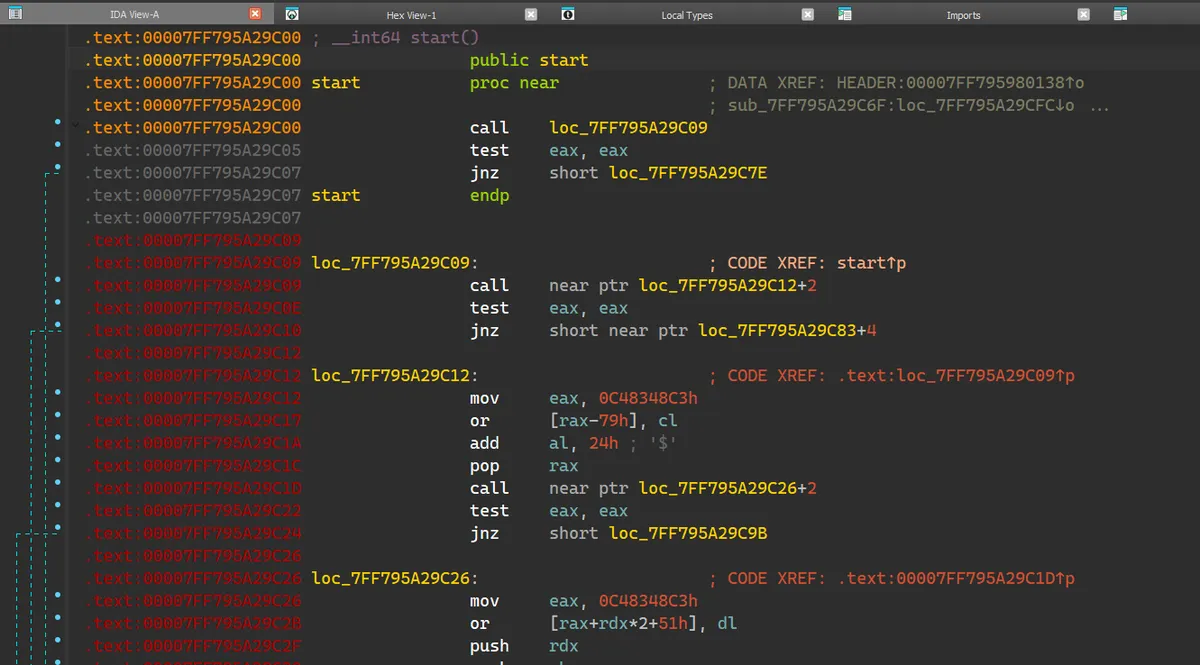Click the Hex View-1 tab icon
Image resolution: width=1200 pixels, height=665 pixels.
(x=291, y=14)
